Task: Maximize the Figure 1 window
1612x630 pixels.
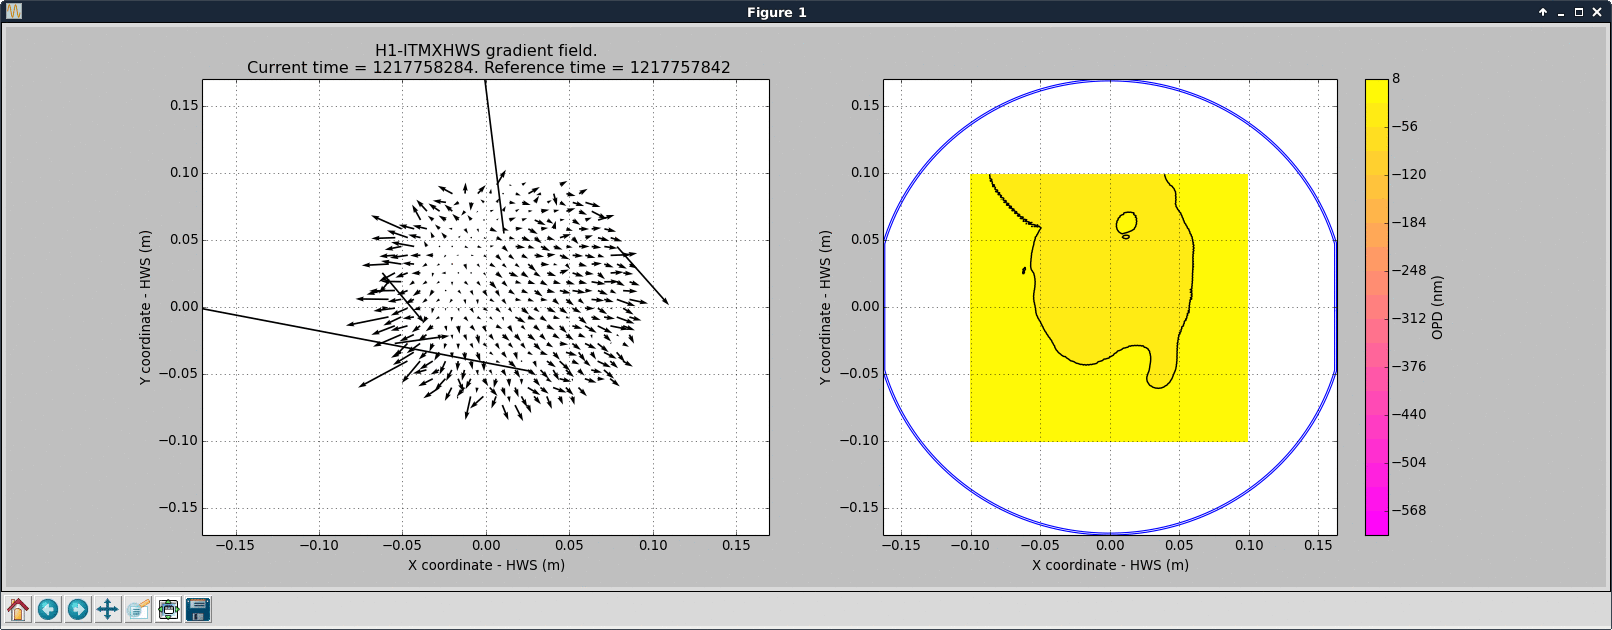Action: pos(1579,12)
